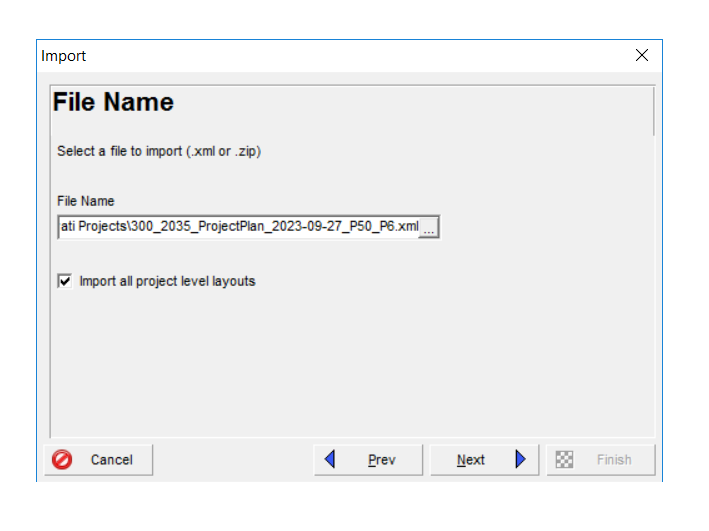Click the Cancel button
The width and height of the screenshot is (709, 531).
coord(99,460)
